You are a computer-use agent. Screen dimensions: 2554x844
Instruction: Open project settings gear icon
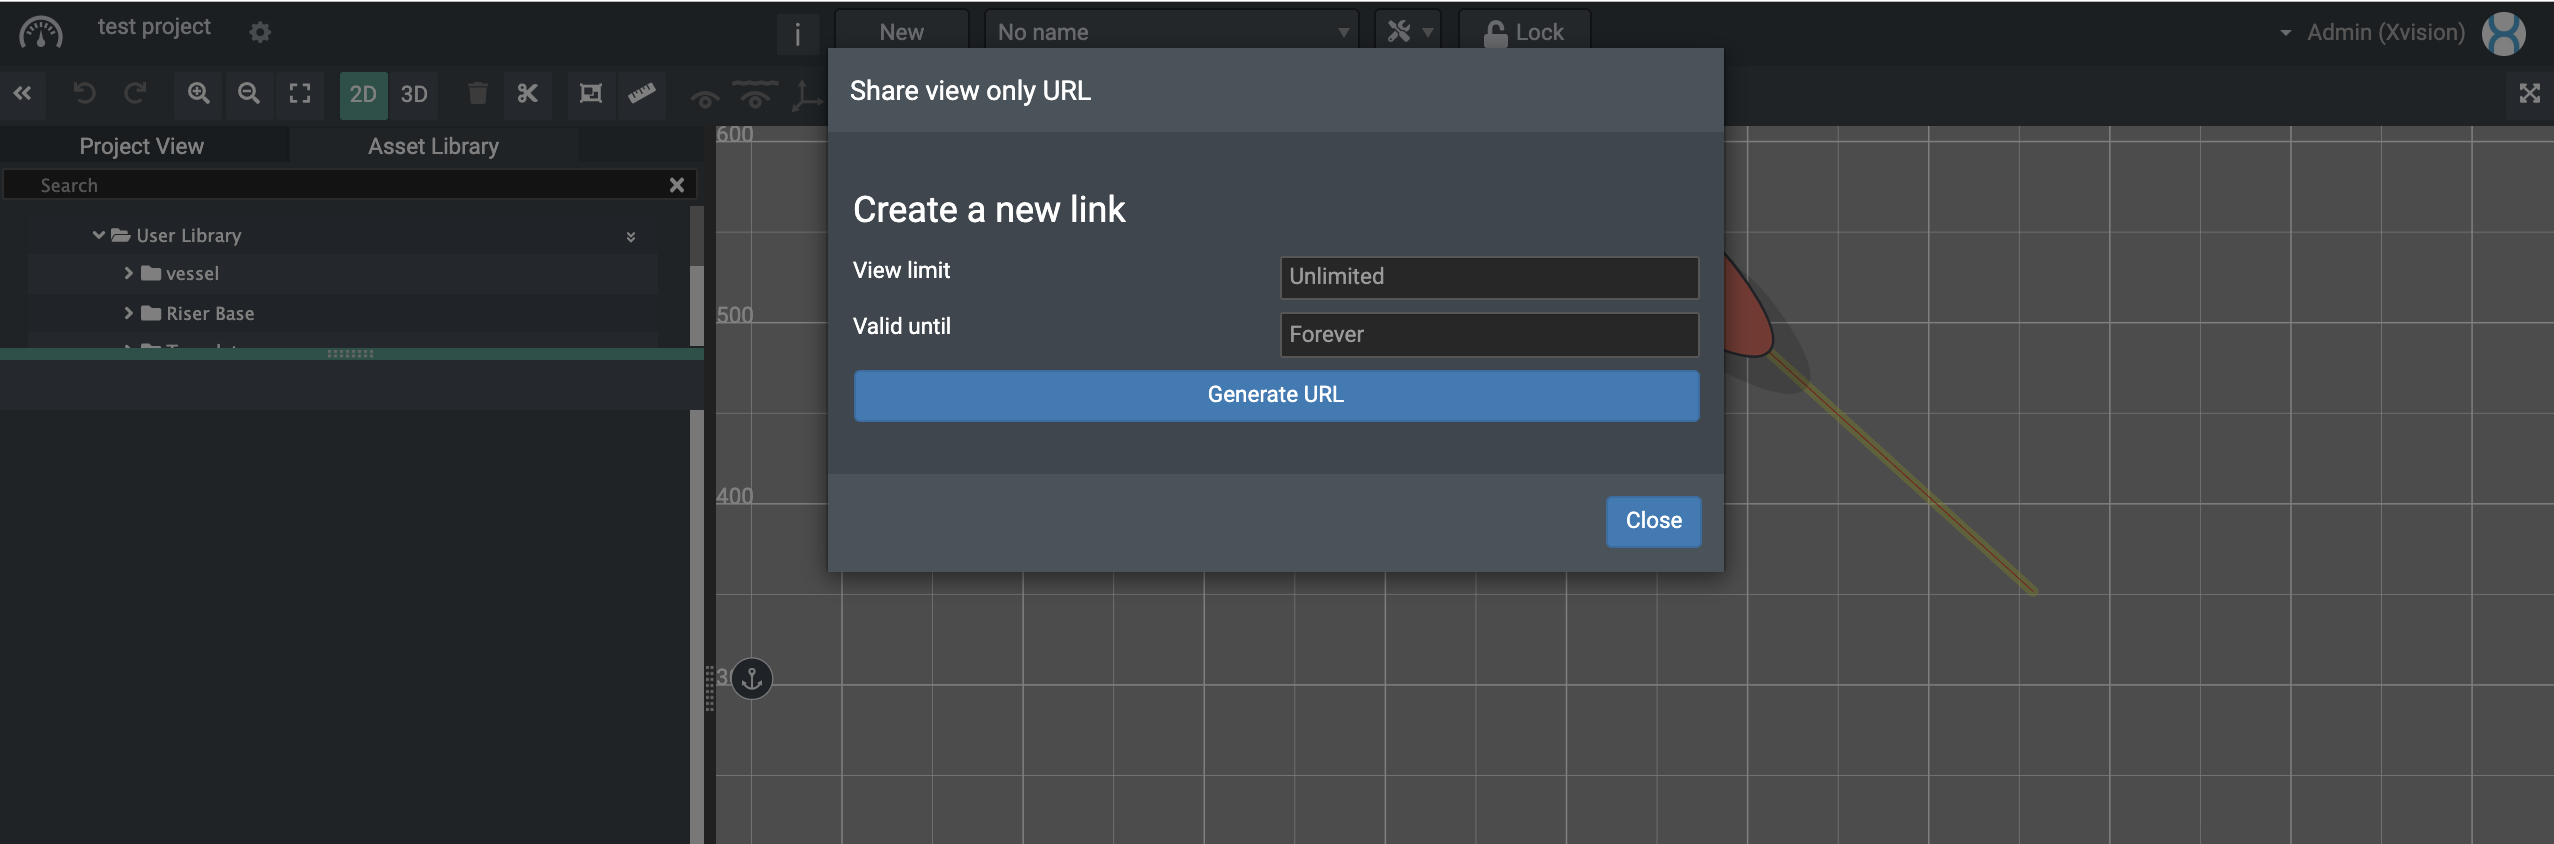click(260, 32)
